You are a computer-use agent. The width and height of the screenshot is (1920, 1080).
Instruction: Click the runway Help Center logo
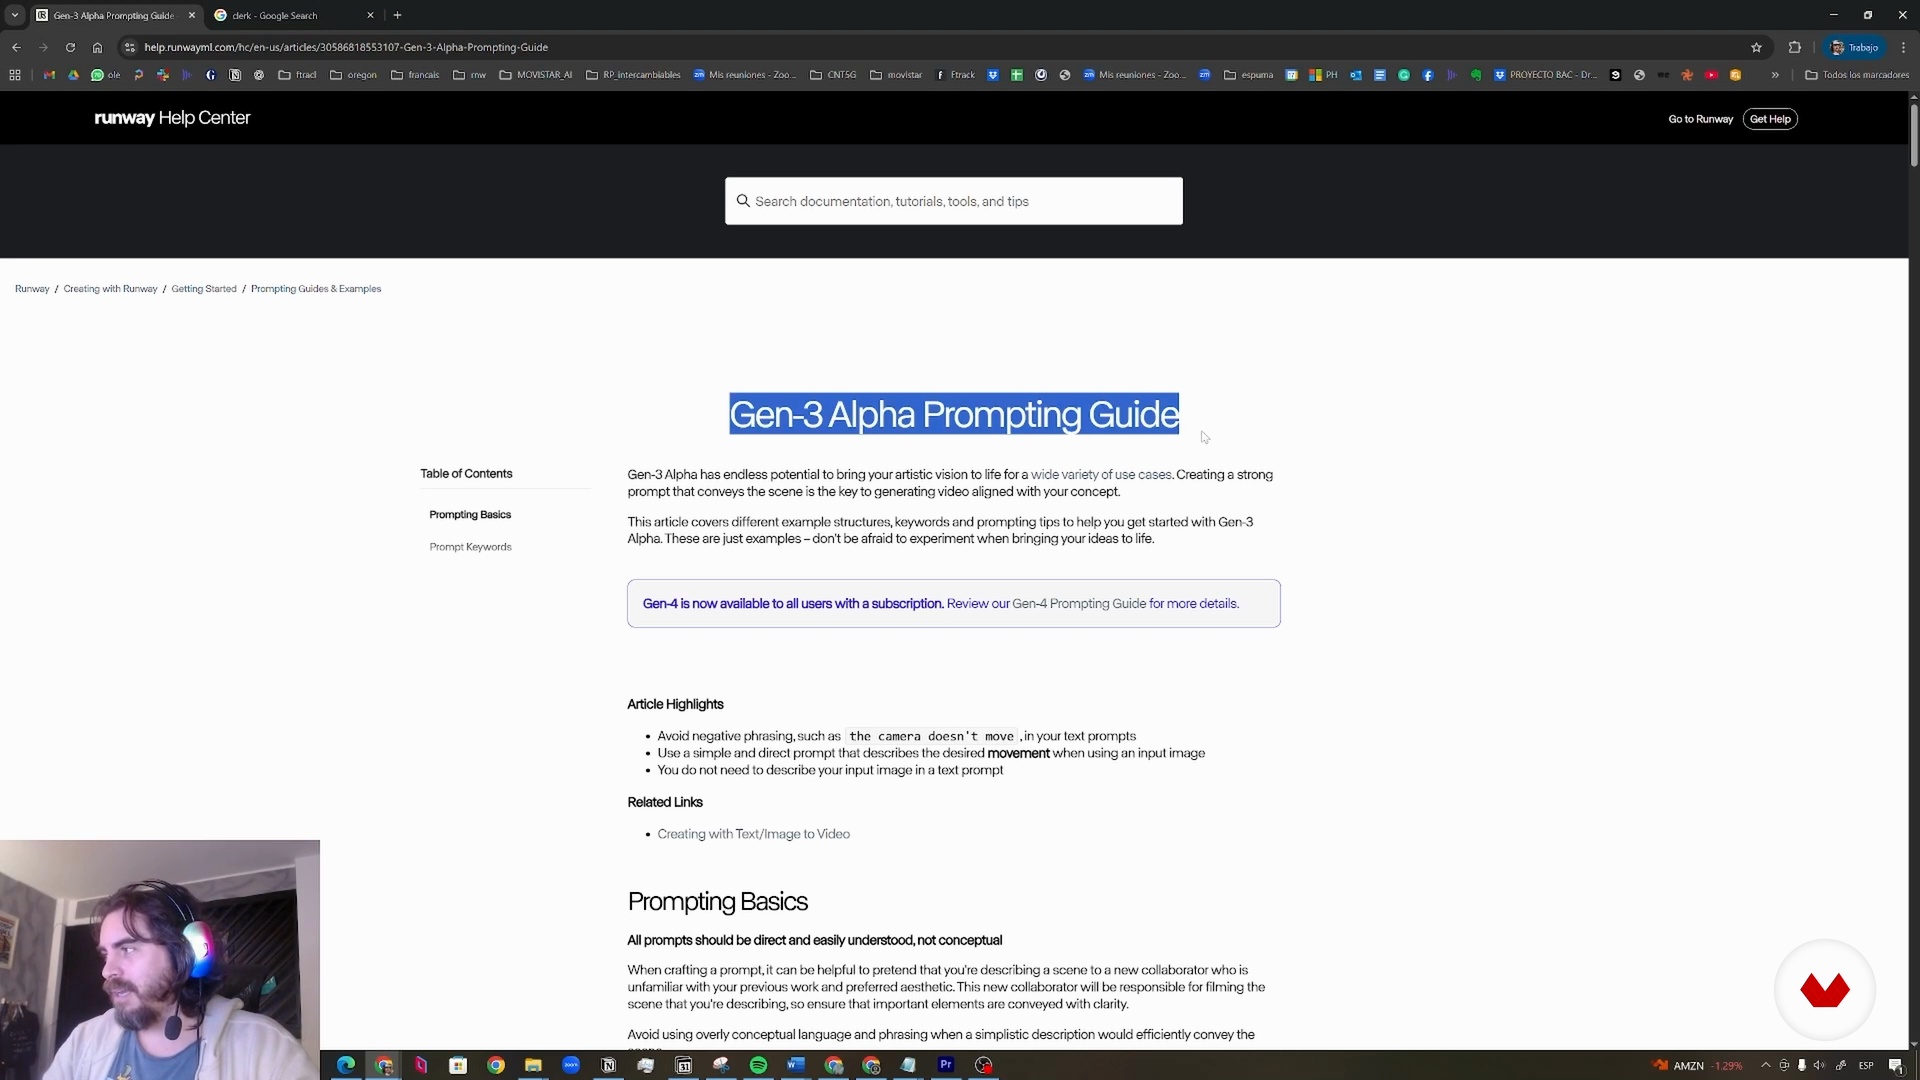tap(172, 118)
